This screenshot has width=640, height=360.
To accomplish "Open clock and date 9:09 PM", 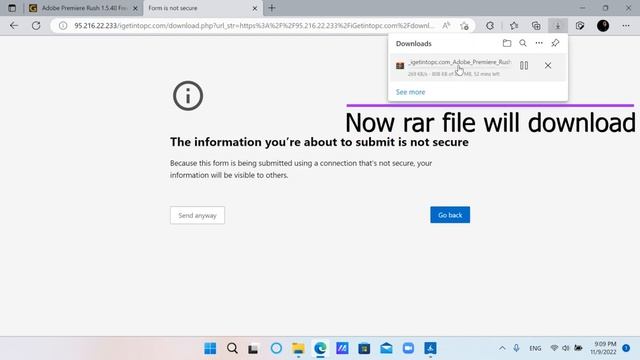I will (603, 348).
